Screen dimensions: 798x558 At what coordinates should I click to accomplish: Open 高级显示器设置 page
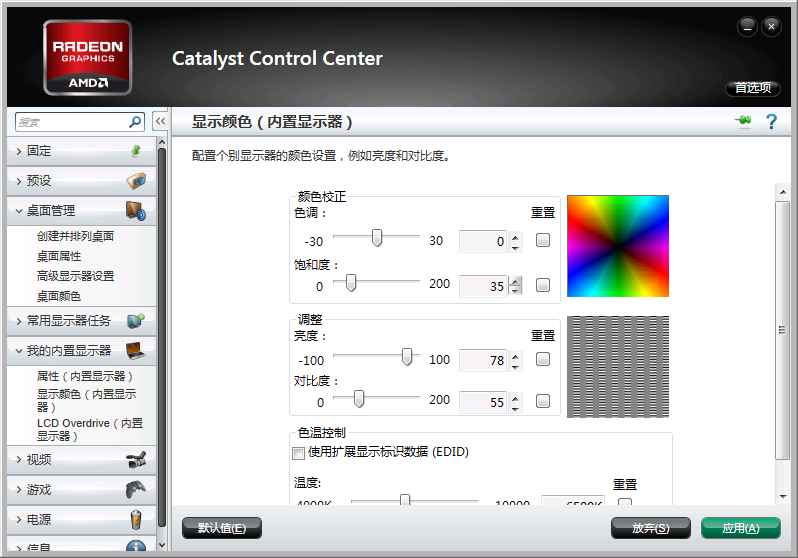tap(75, 276)
